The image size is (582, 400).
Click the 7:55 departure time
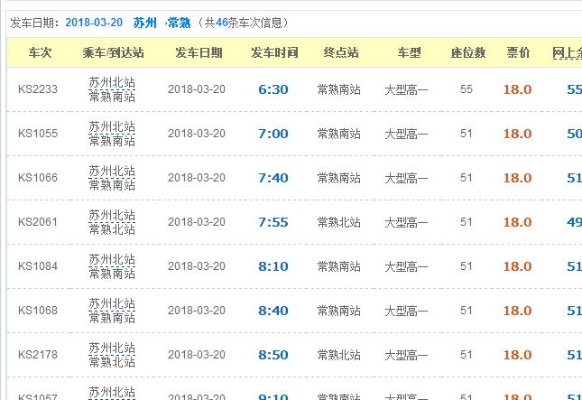point(273,222)
